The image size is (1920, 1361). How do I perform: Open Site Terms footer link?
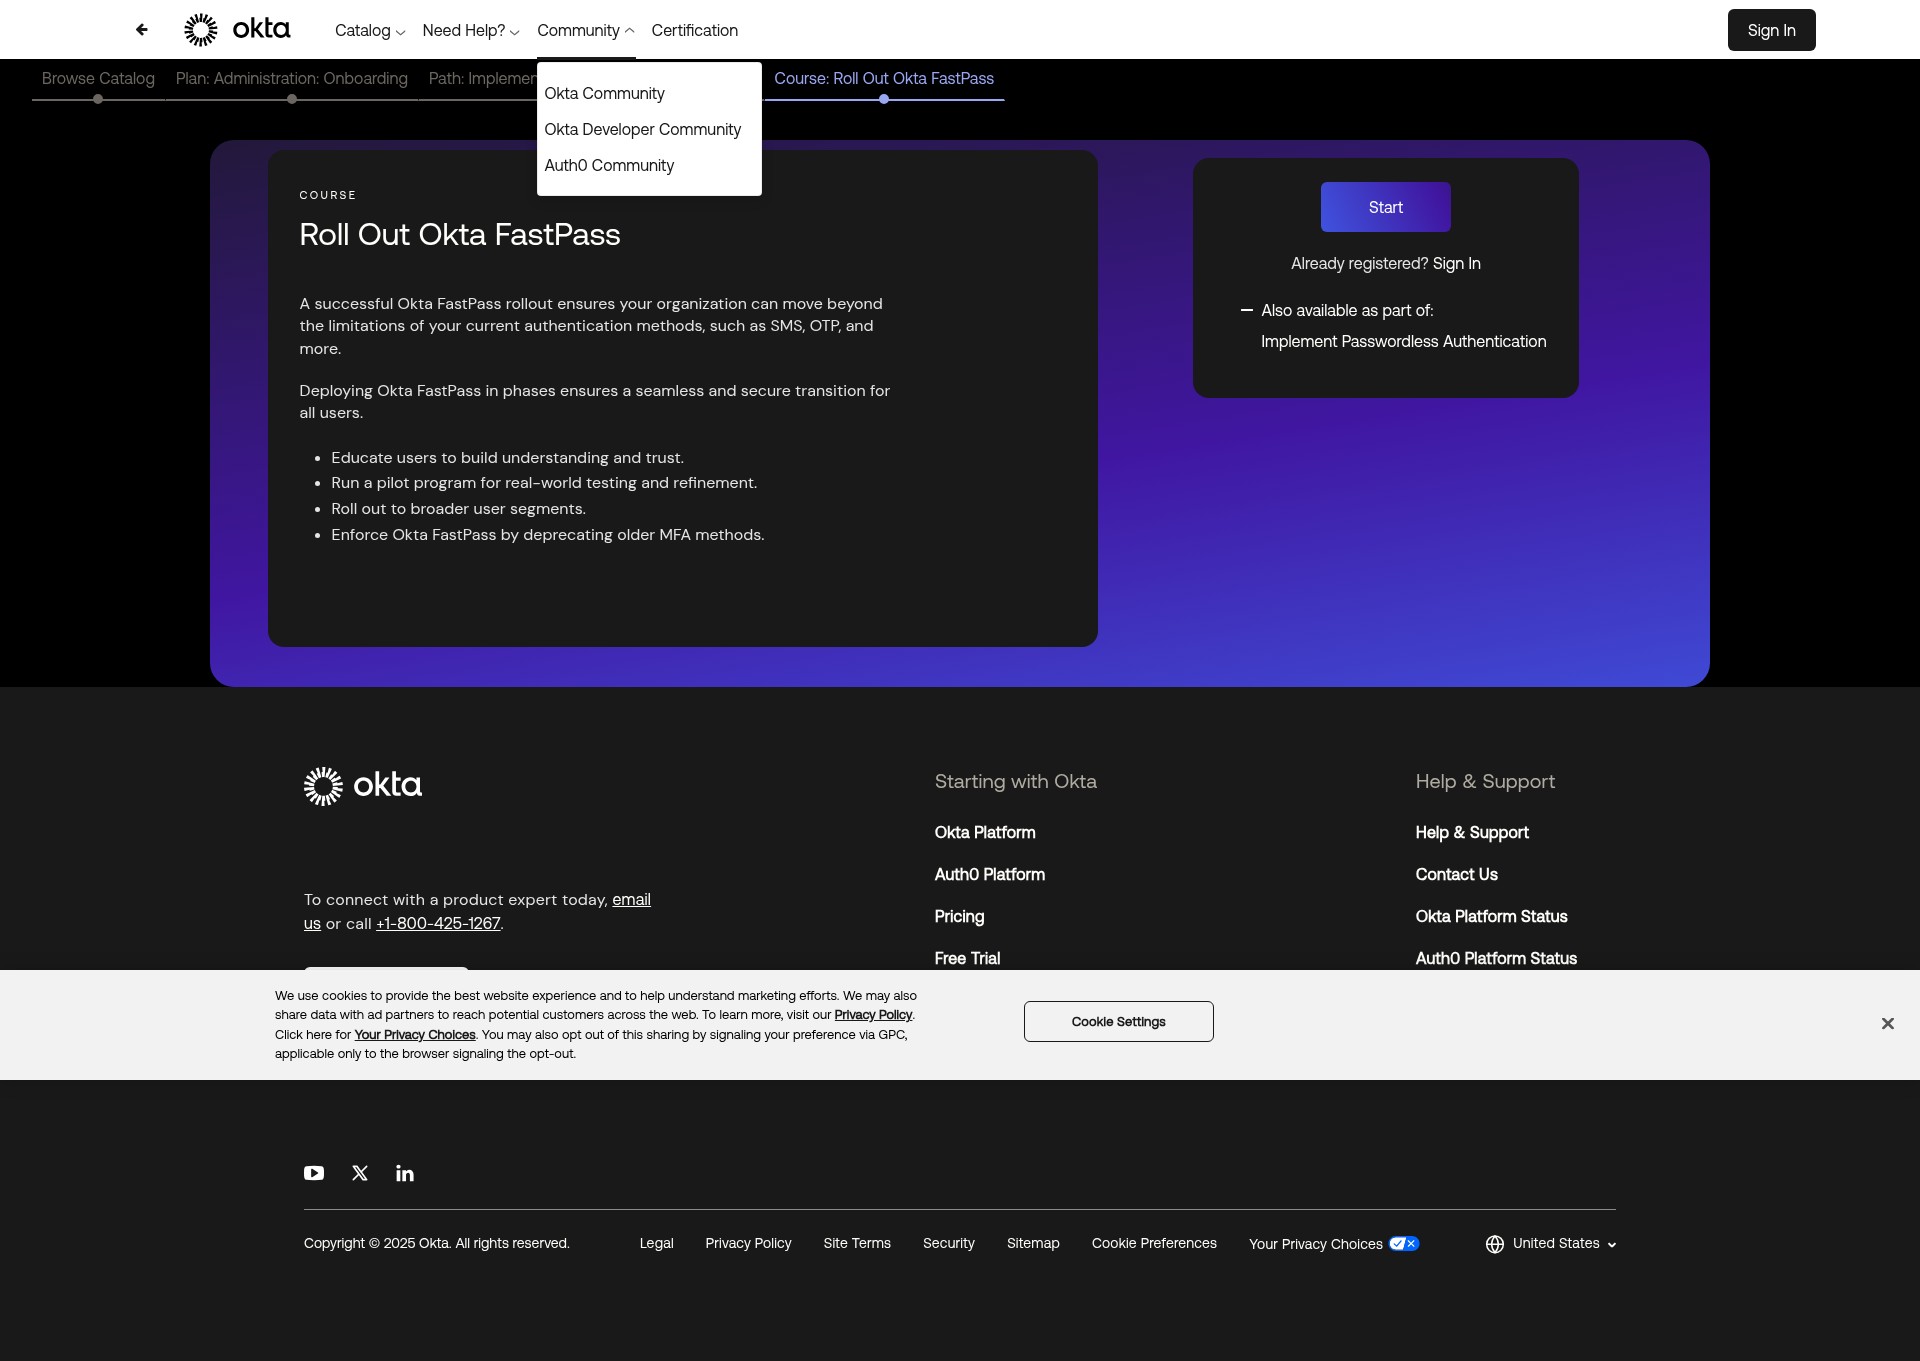coord(857,1244)
